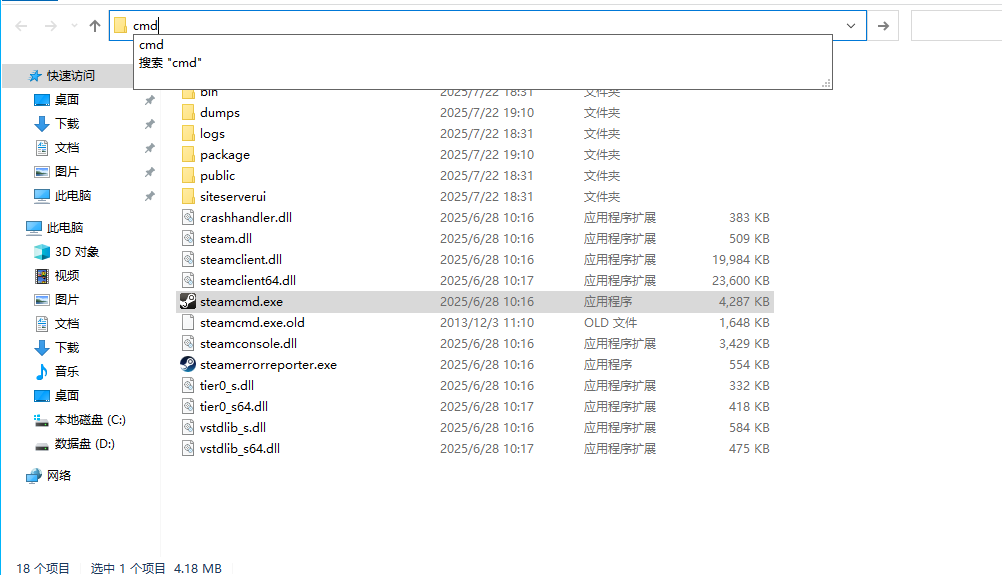1002x575 pixels.
Task: Open pinned 桌面 under Quick access
Action: click(x=66, y=100)
